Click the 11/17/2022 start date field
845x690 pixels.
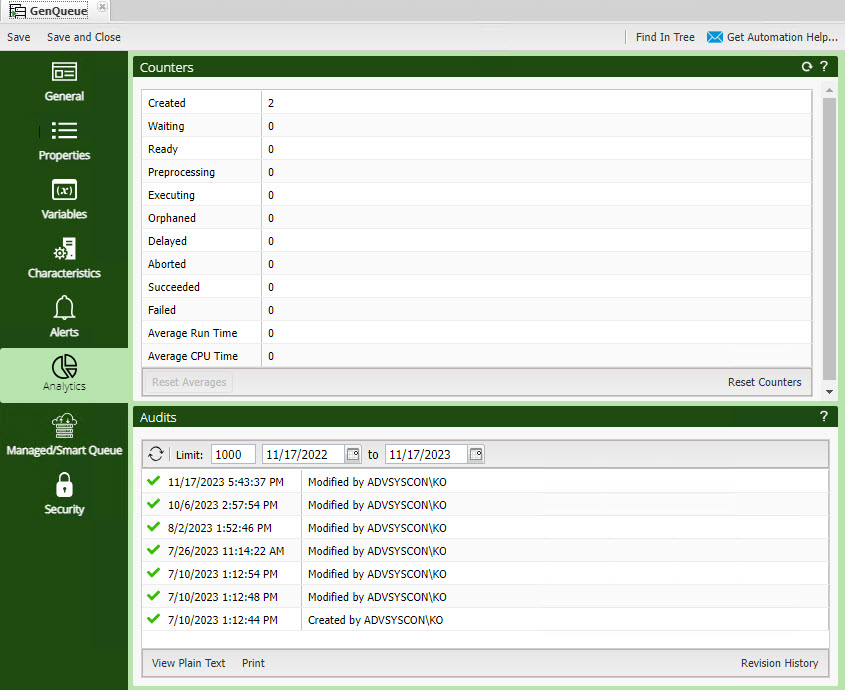click(x=303, y=454)
